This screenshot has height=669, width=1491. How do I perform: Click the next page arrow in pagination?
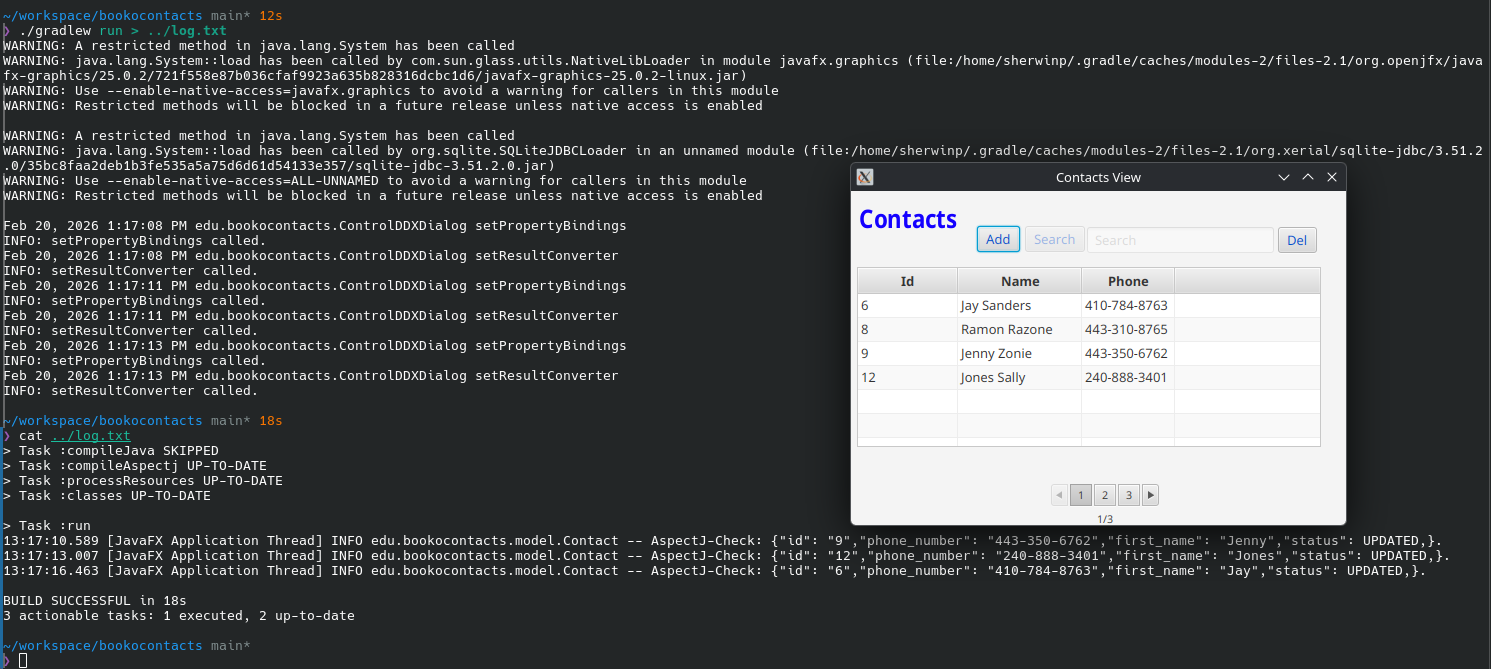[1150, 495]
